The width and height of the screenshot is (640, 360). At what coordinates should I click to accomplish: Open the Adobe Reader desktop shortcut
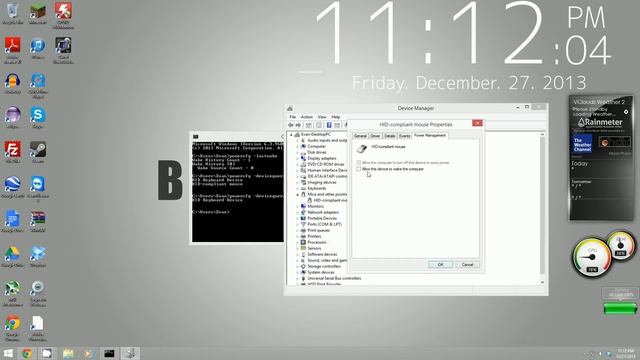[13, 49]
